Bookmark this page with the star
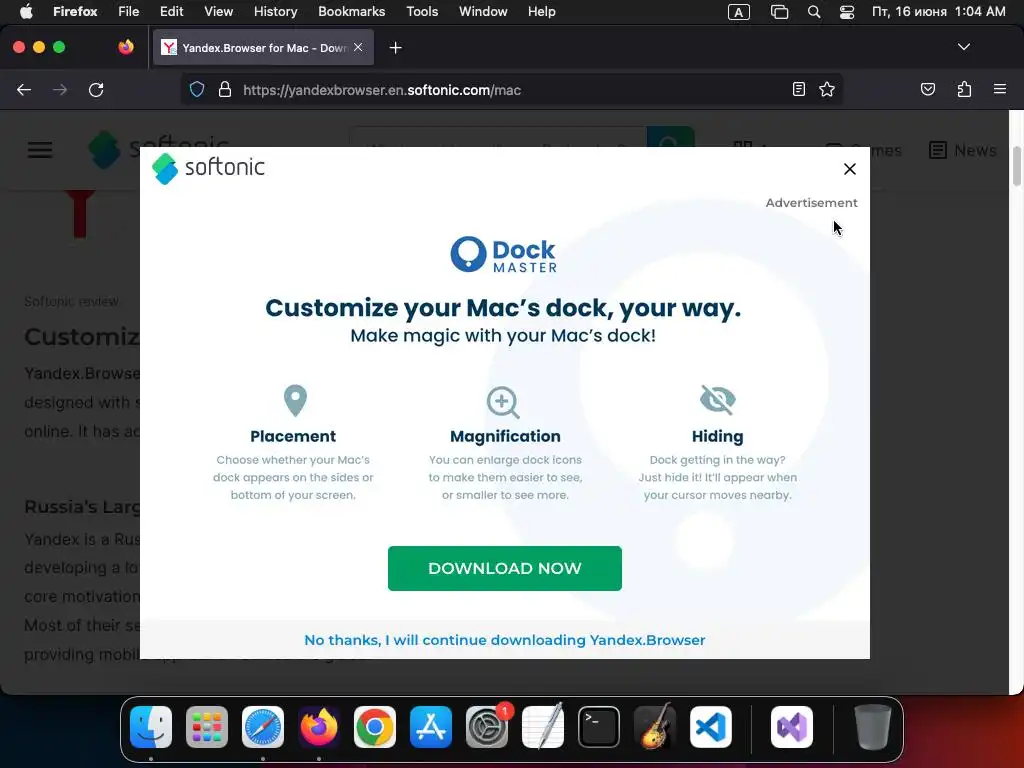Screen dimensions: 1024x768 [x=827, y=89]
